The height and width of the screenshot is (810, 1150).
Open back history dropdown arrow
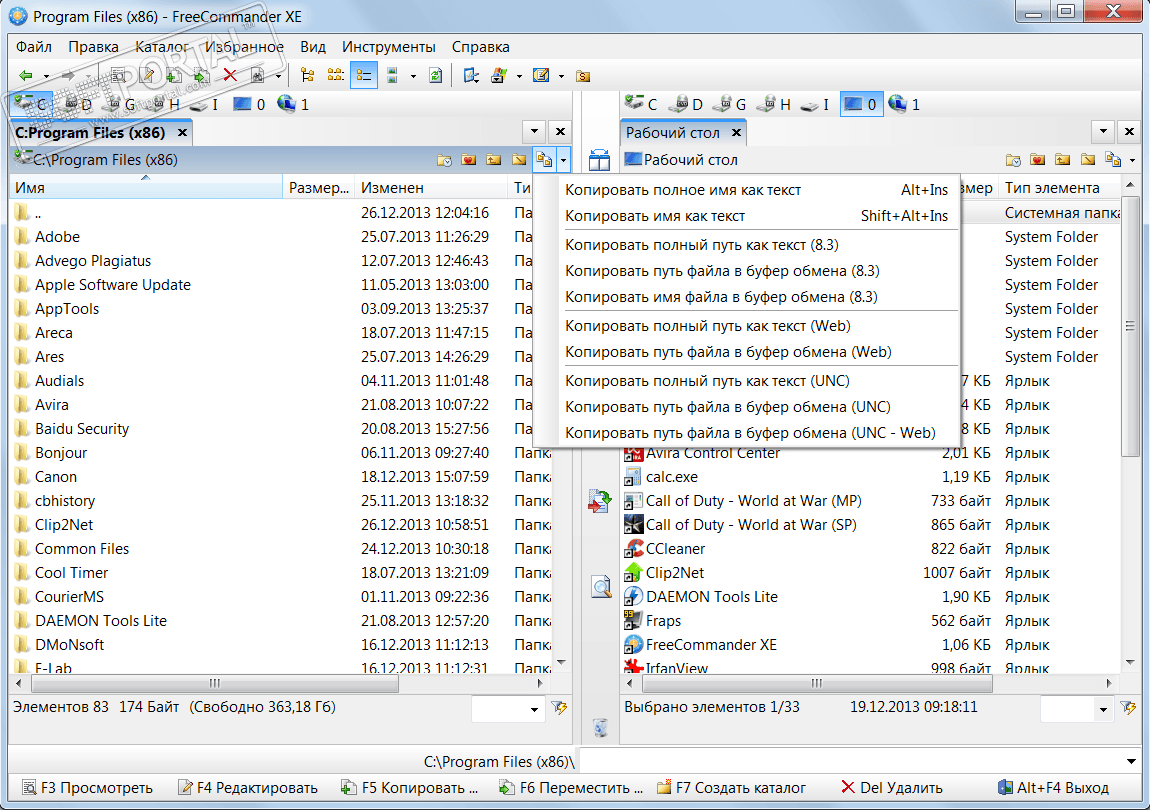(46, 76)
